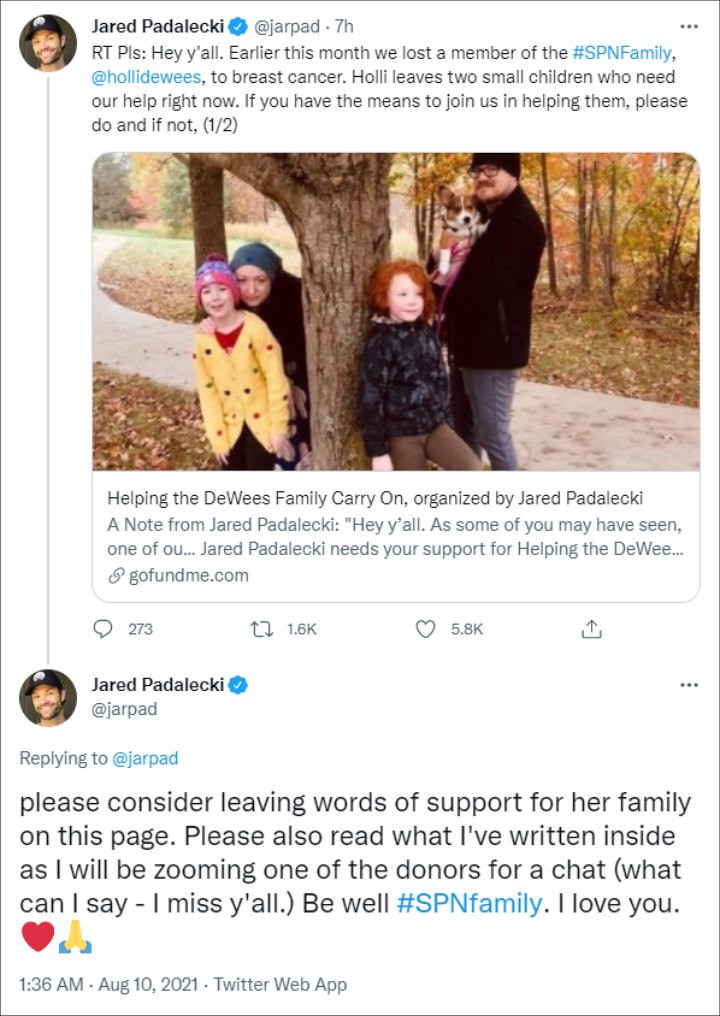This screenshot has height=1016, width=720.
Task: Open the #SPNfamily hashtag in the reply
Action: coord(469,904)
